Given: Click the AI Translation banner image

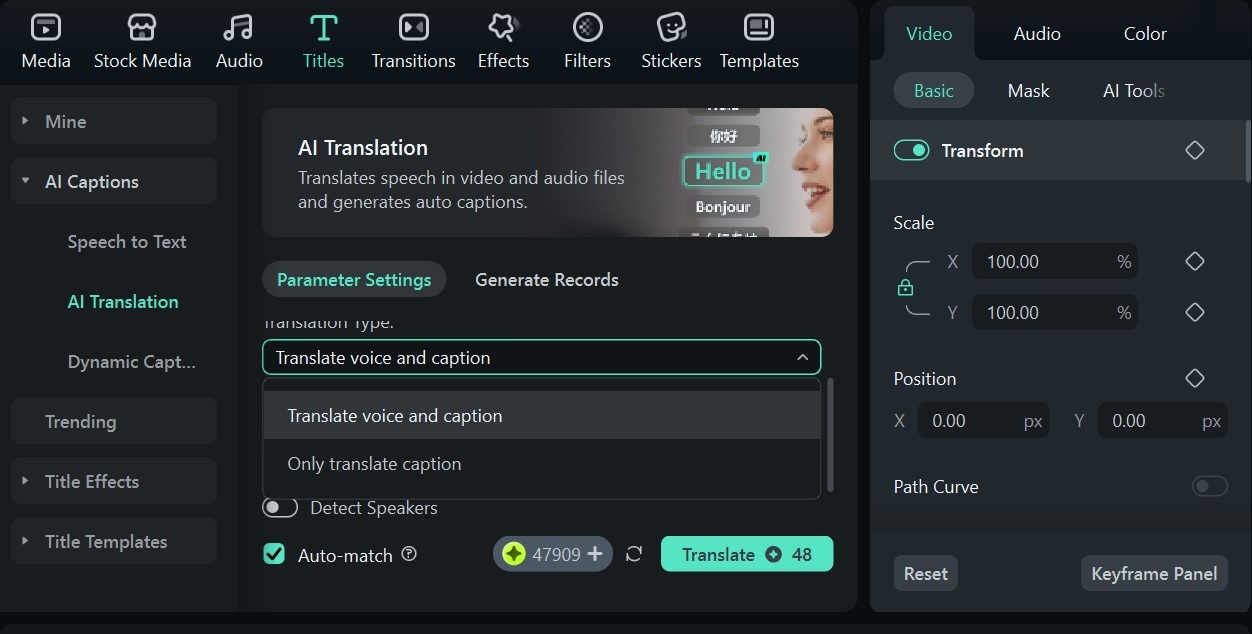Looking at the screenshot, I should [x=547, y=172].
